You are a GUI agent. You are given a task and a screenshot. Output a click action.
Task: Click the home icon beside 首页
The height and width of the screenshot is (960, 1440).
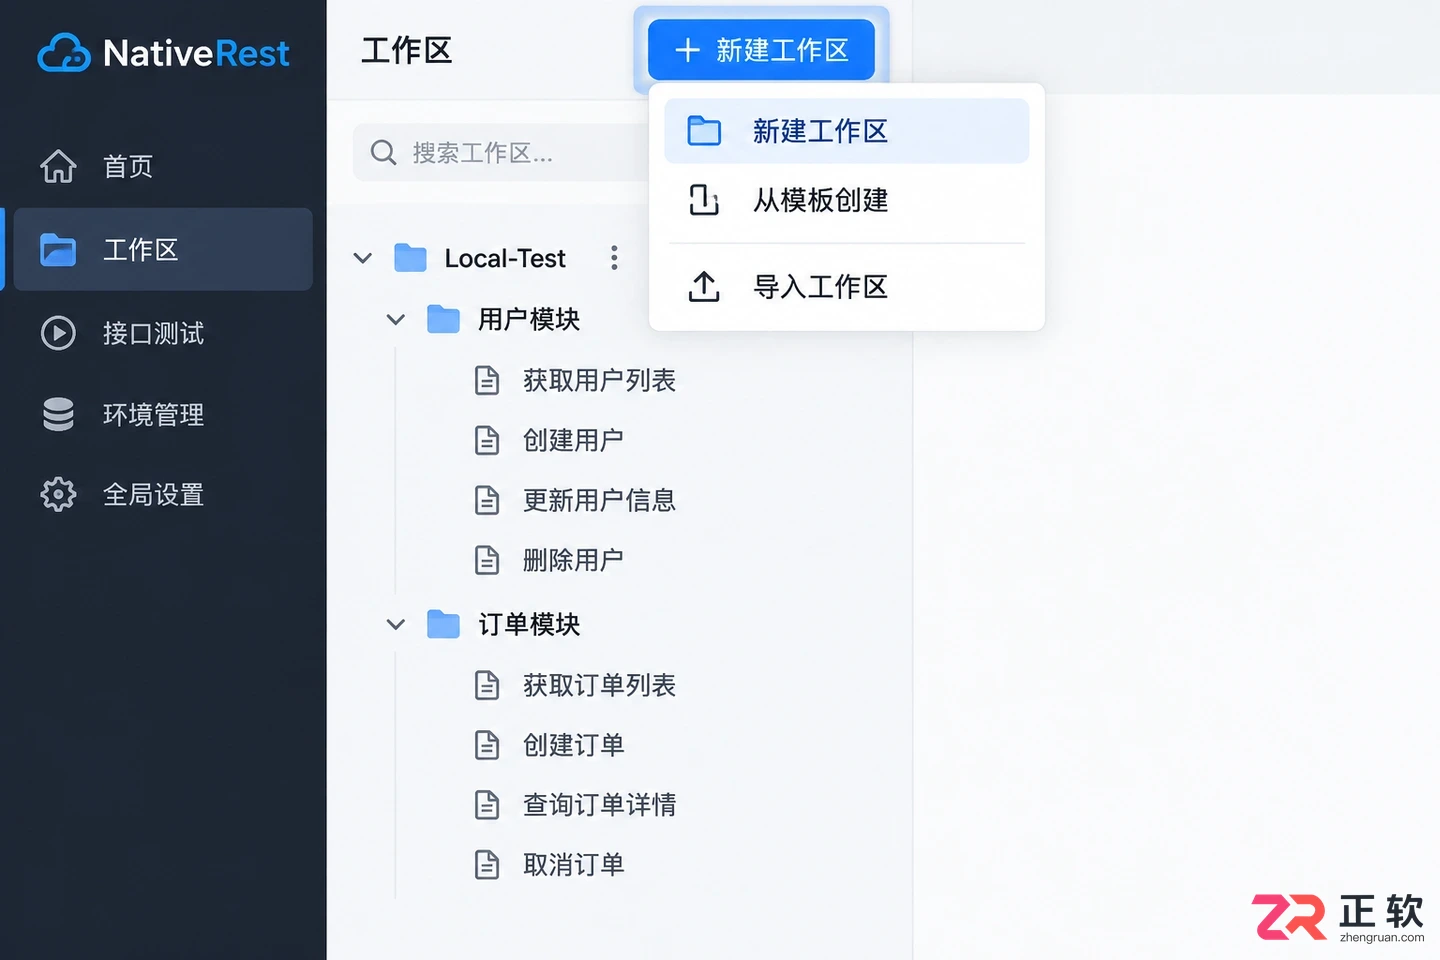(58, 166)
